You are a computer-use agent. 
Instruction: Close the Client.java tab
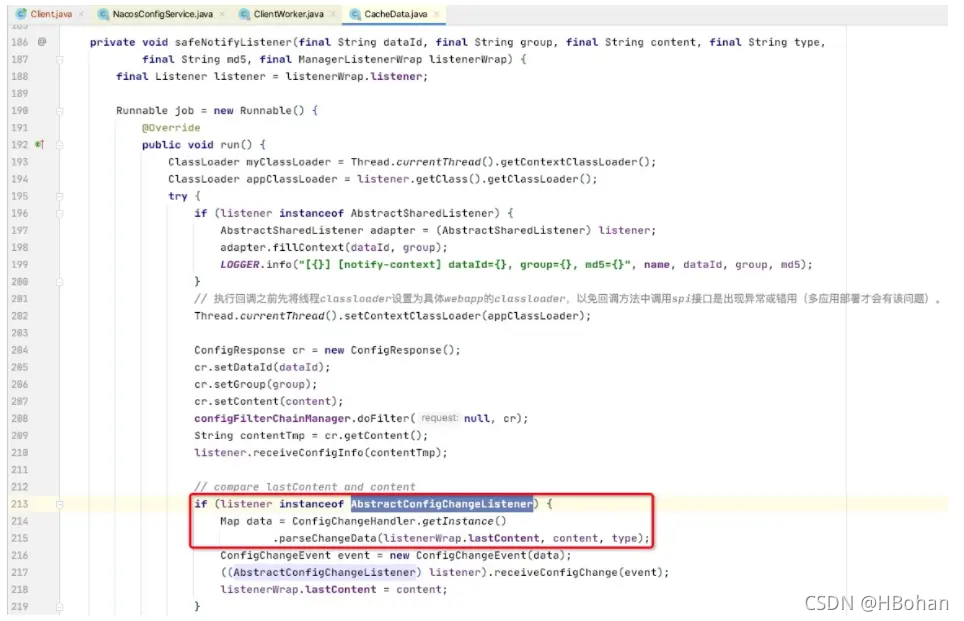(x=81, y=14)
